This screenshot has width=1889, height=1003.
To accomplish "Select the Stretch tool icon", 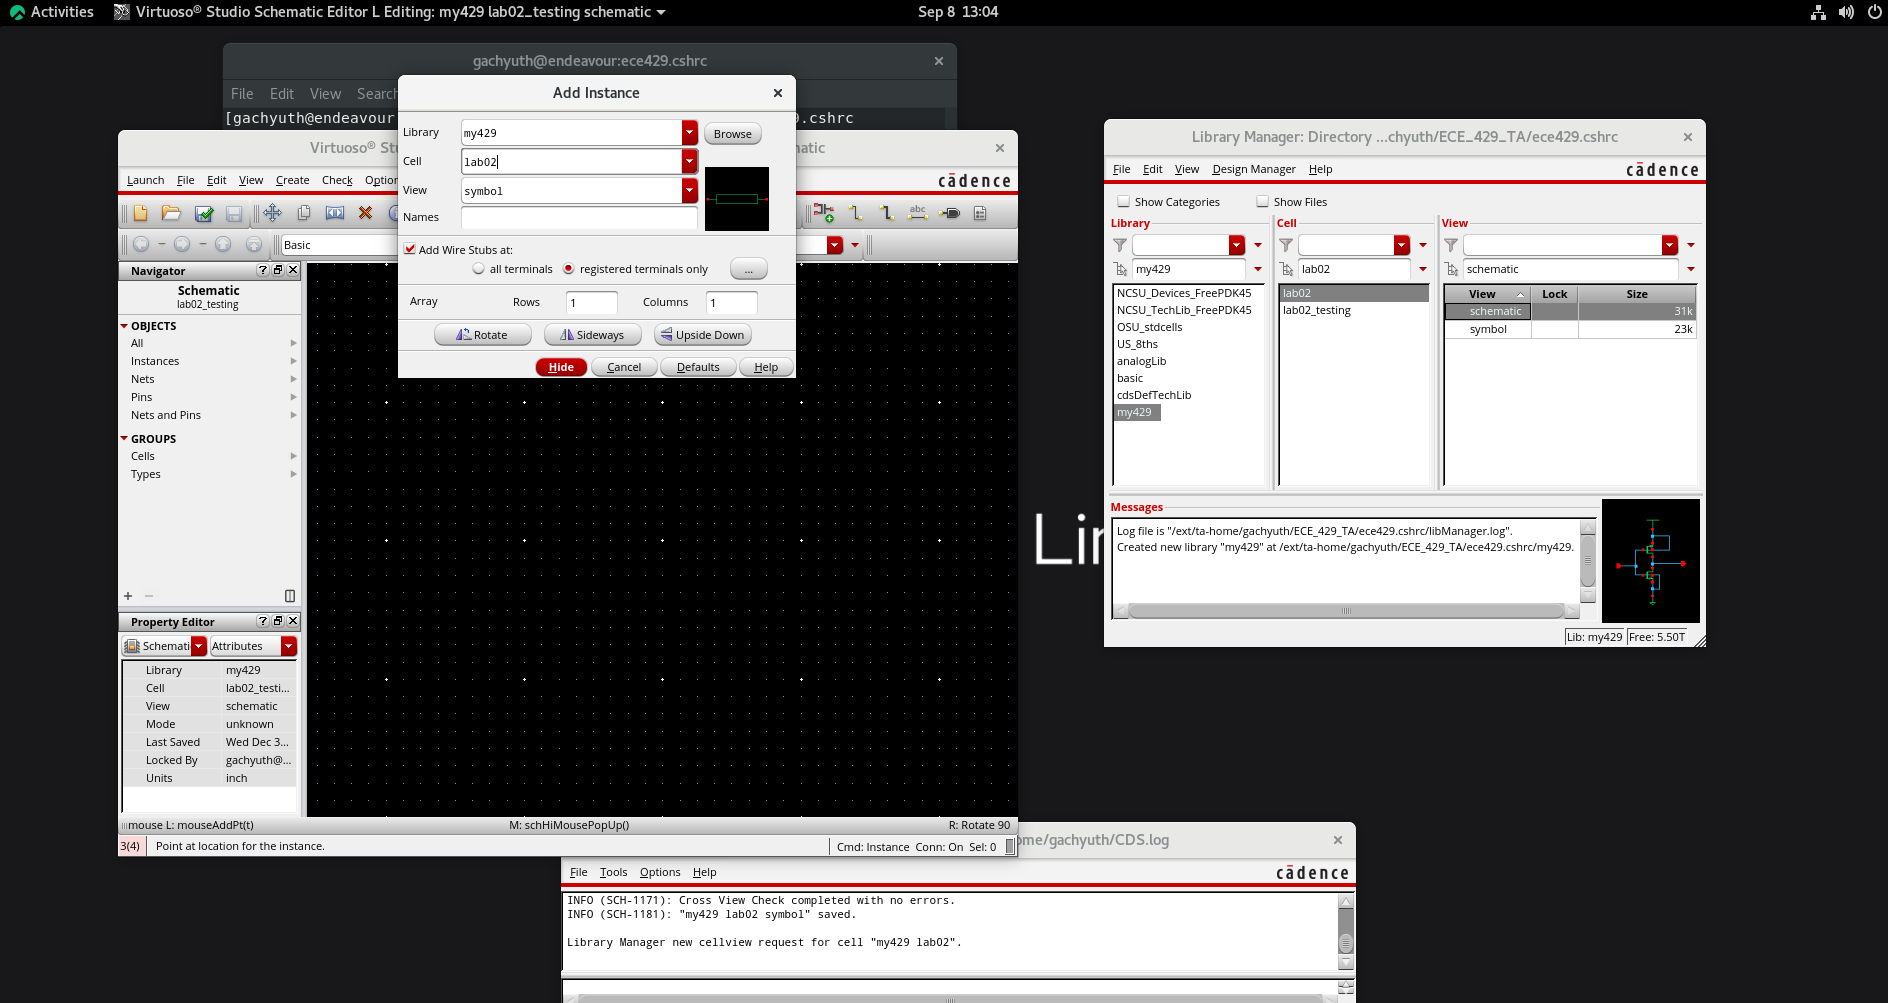I will [335, 213].
